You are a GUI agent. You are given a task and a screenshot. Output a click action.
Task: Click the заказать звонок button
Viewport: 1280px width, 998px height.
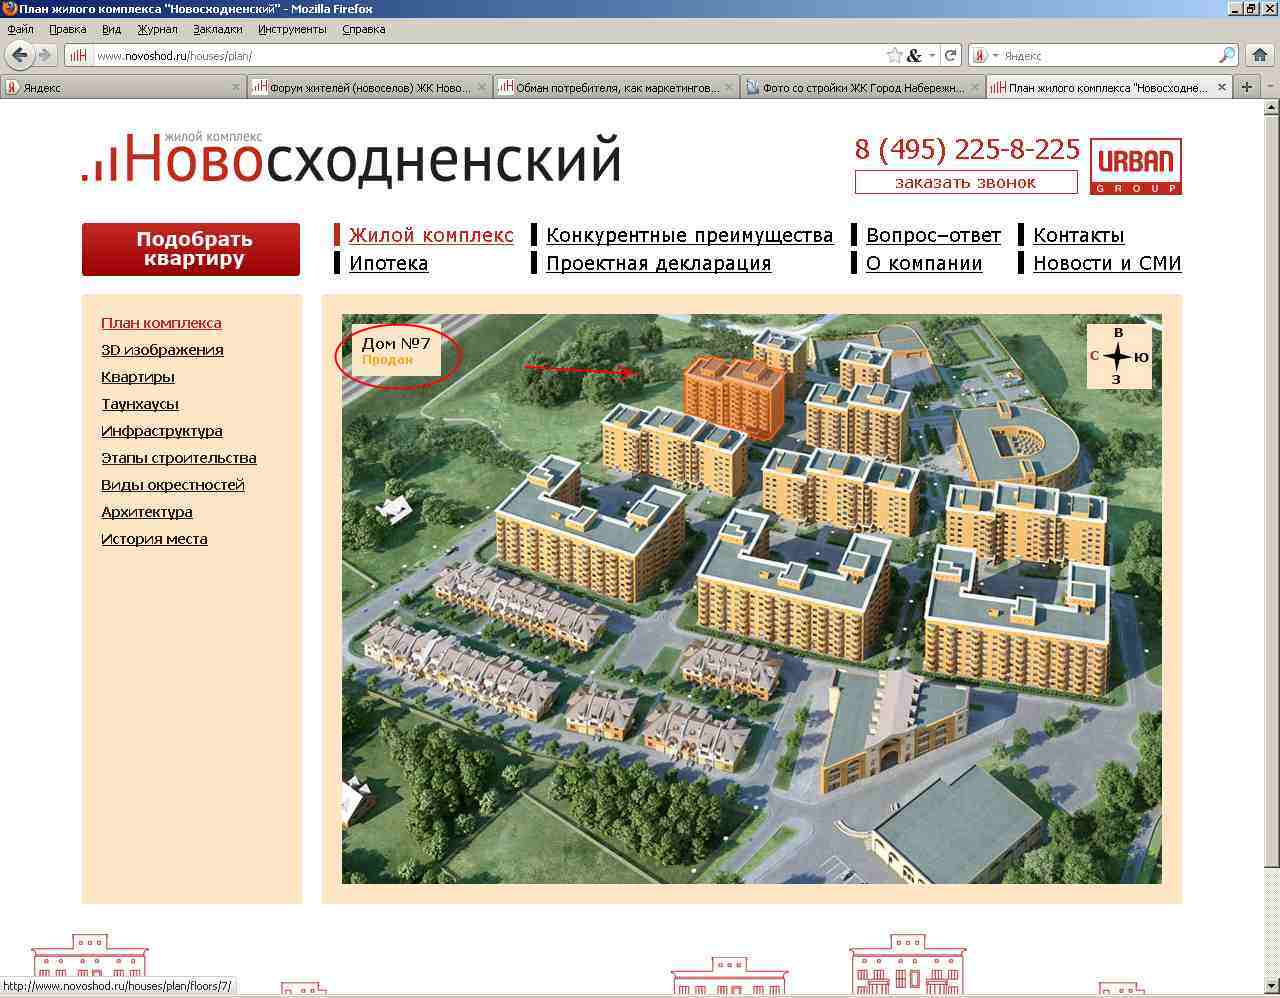click(x=965, y=182)
